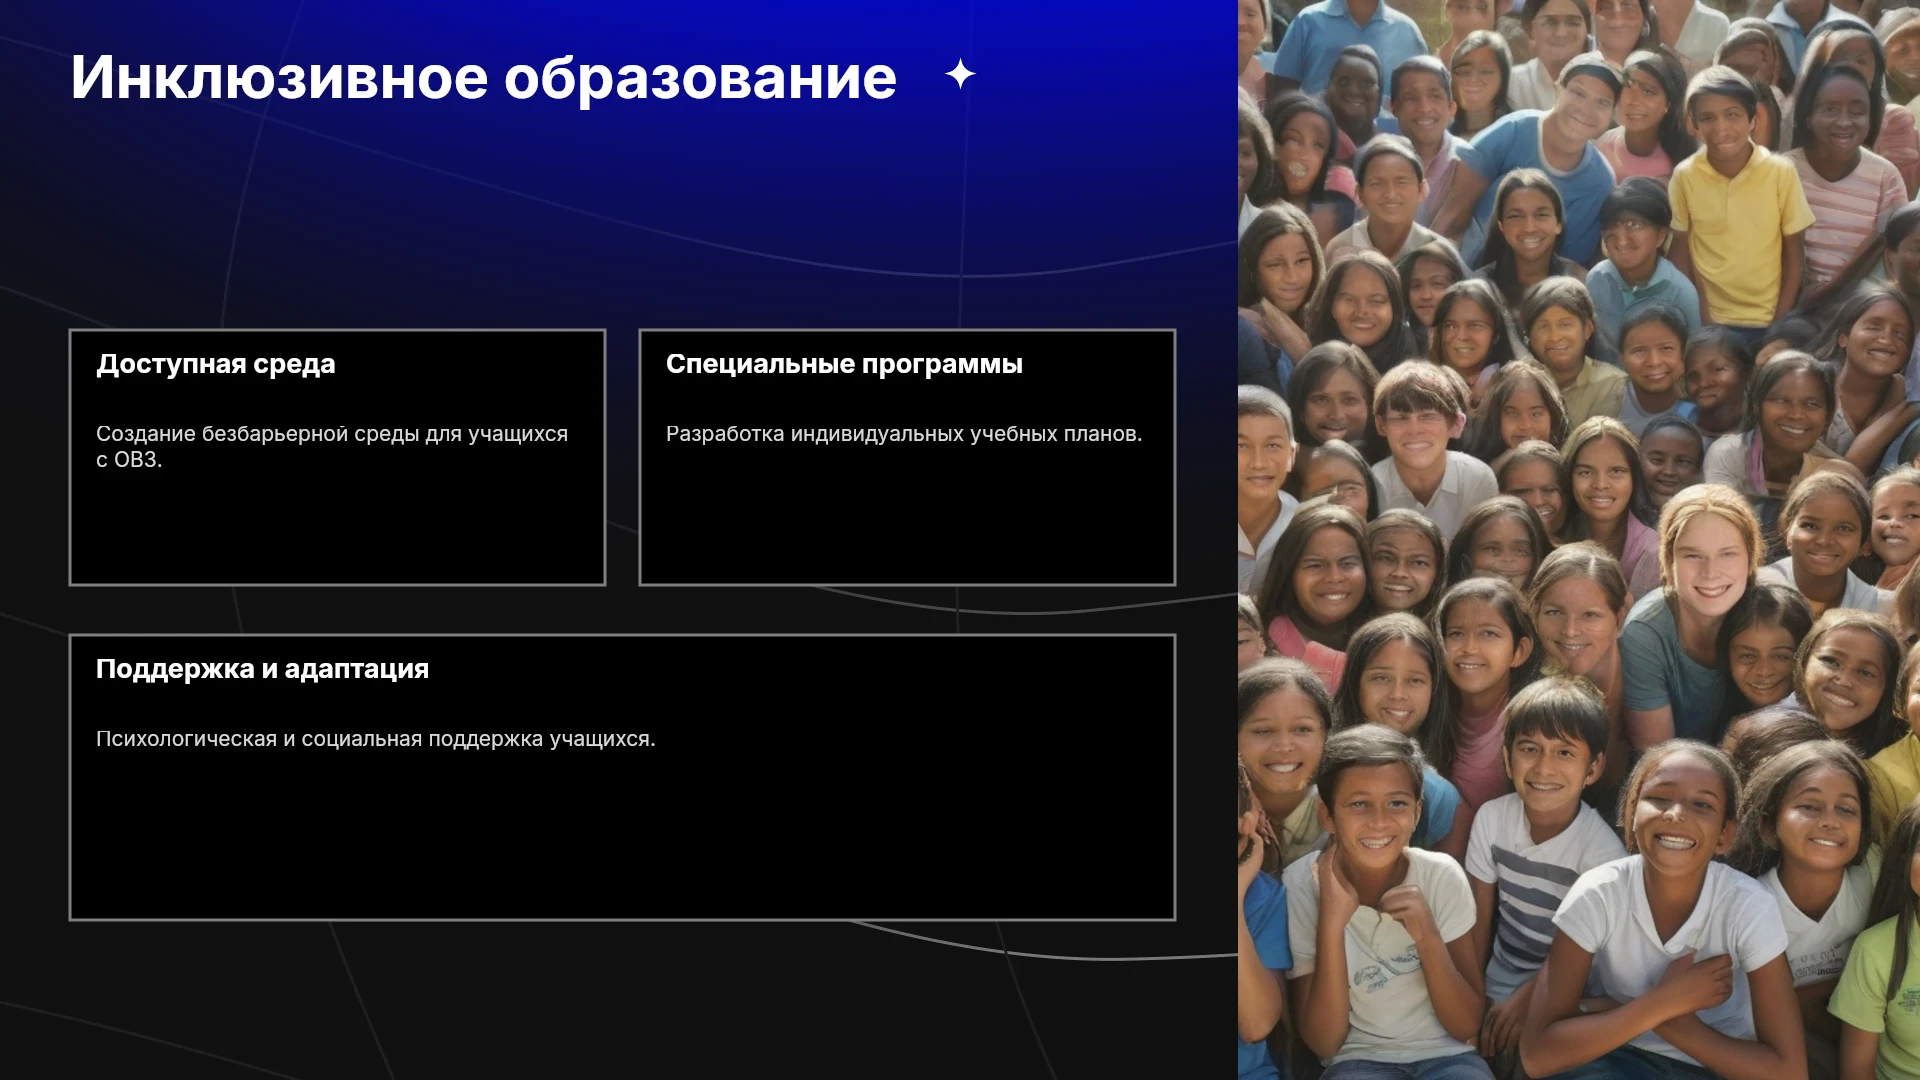Image resolution: width=1920 pixels, height=1080 pixels.
Task: Select the text "Разработка индивидуальных учебных планов"
Action: [x=904, y=434]
